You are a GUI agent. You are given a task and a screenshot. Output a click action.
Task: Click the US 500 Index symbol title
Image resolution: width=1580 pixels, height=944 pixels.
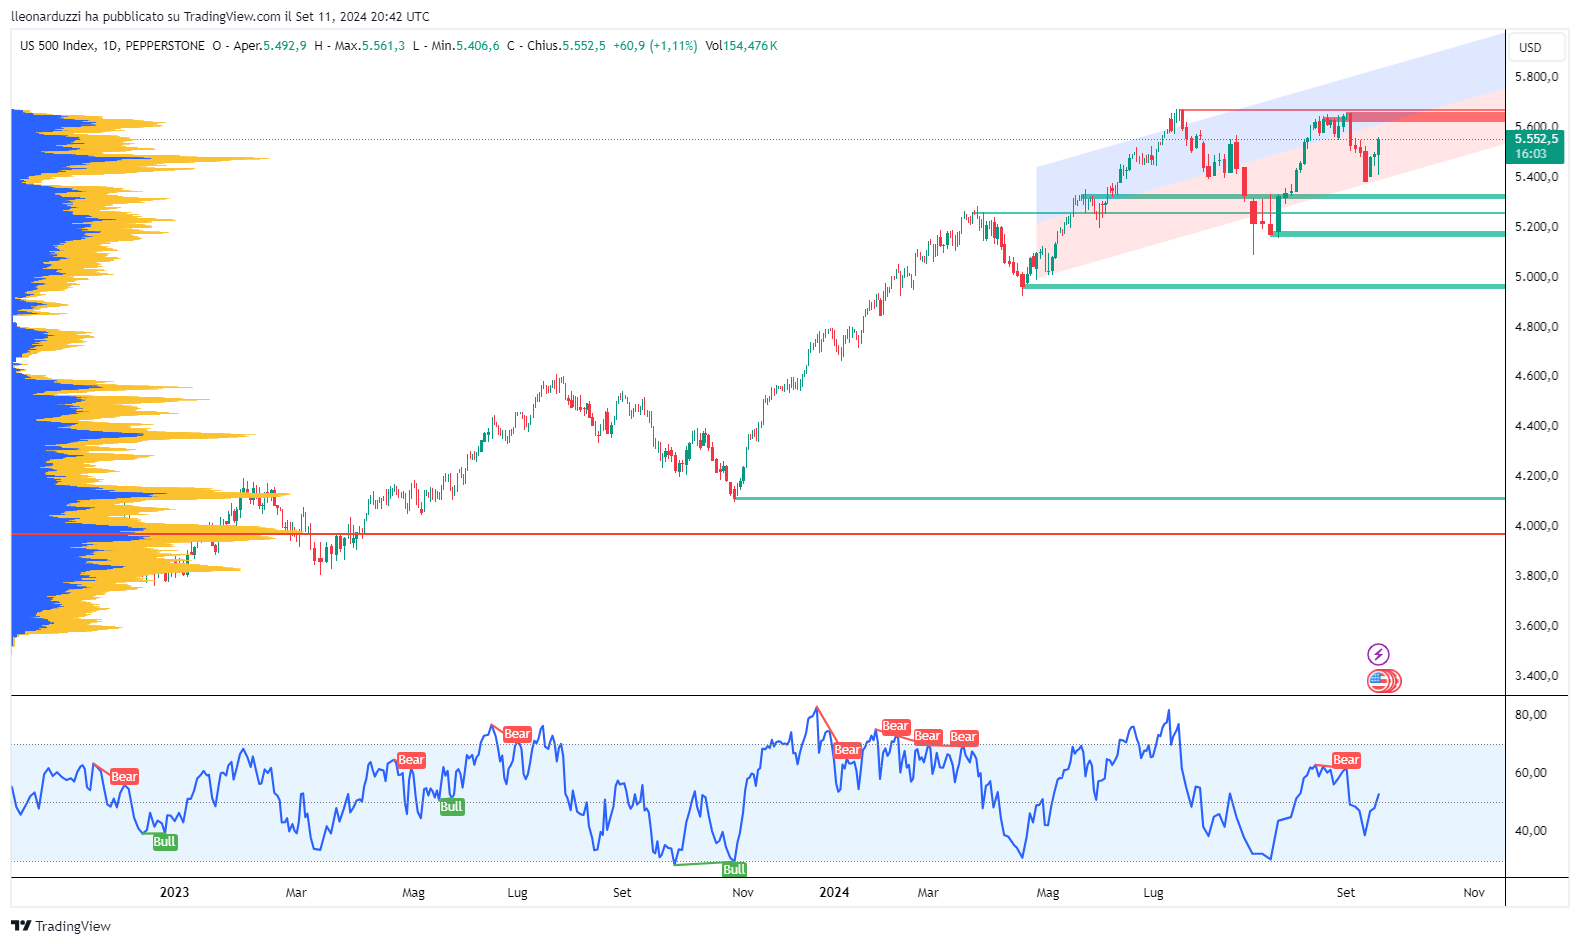(x=57, y=46)
